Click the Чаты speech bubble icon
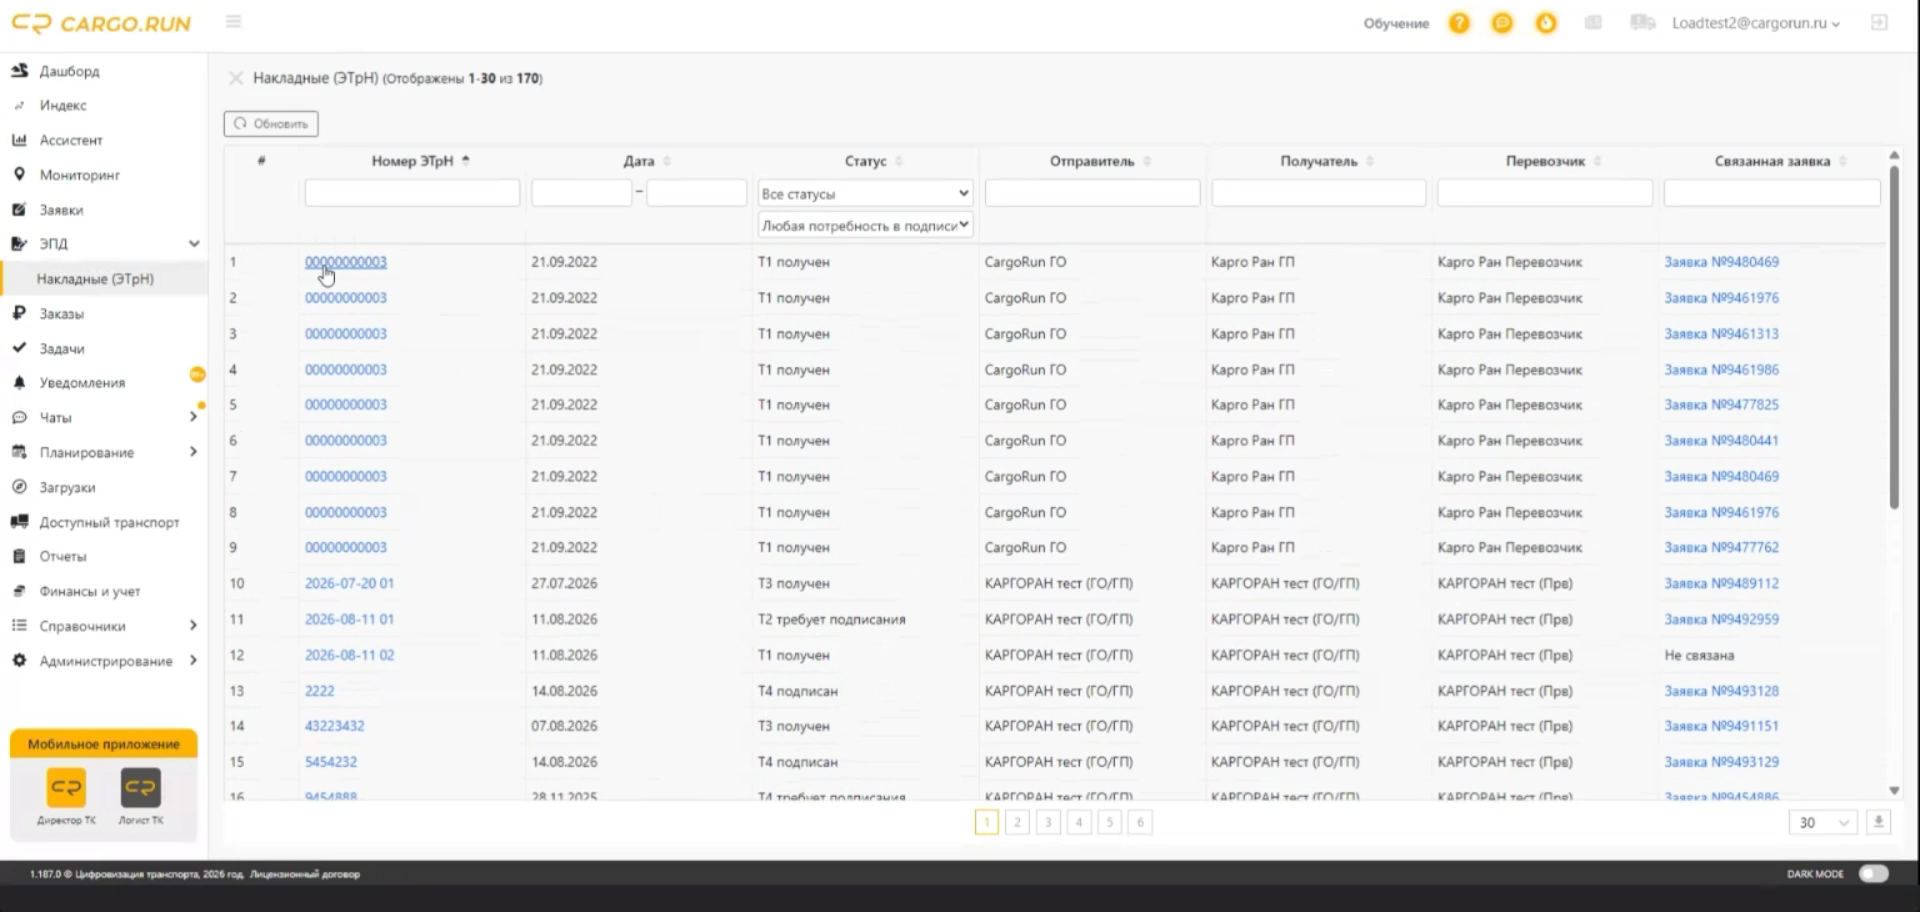1920x912 pixels. click(x=19, y=417)
